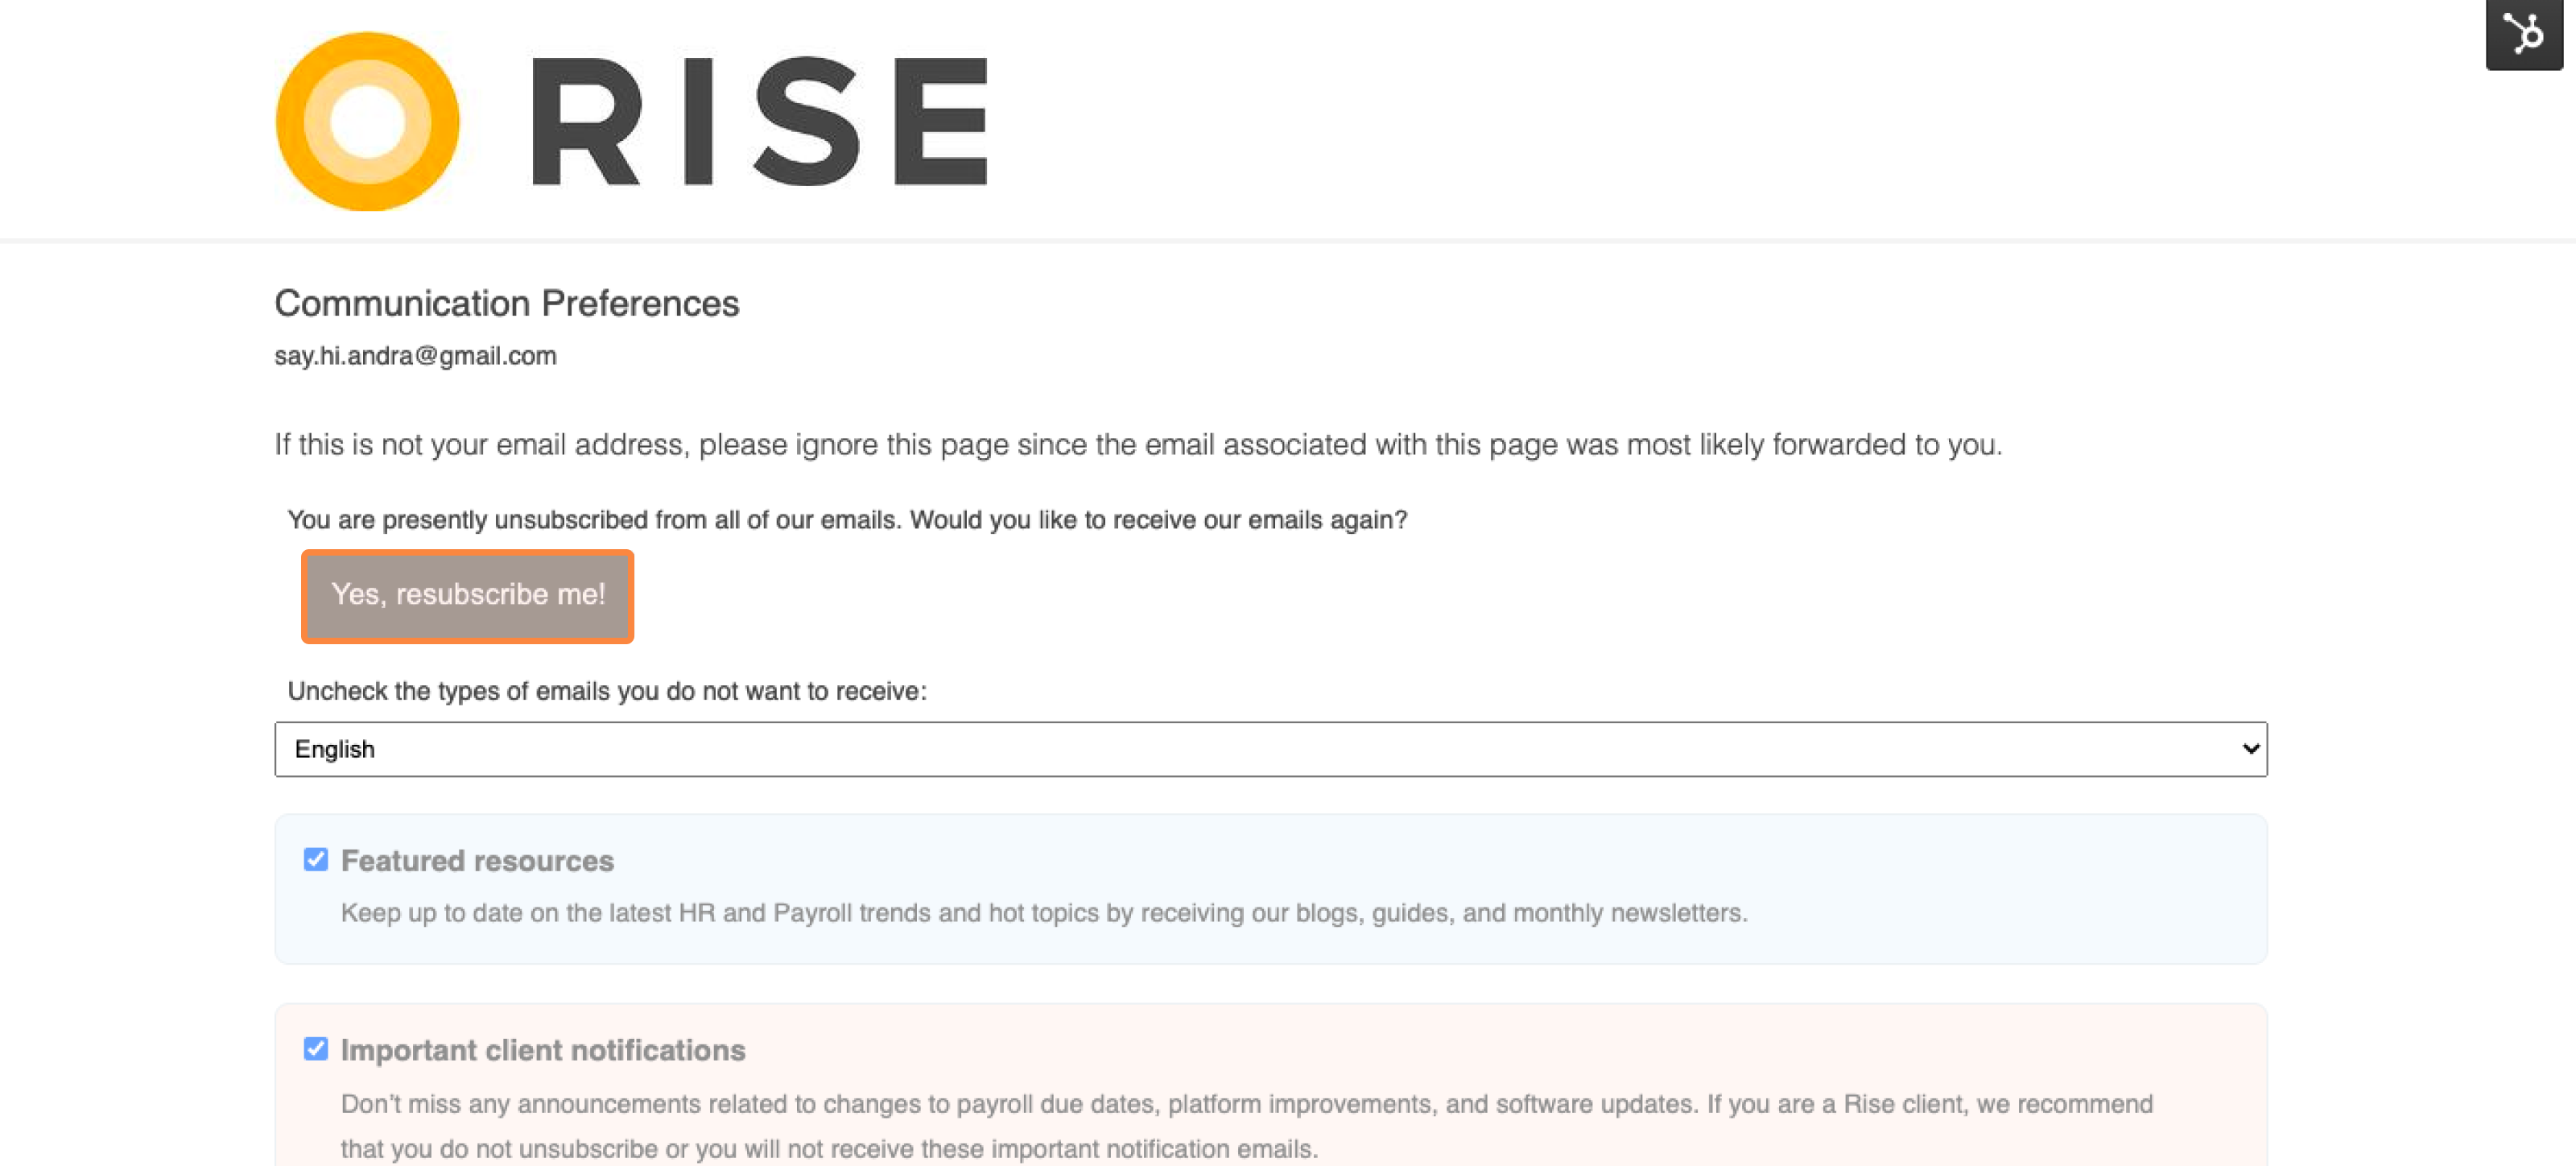Click the 'presently unsubscribed' message text

847,520
